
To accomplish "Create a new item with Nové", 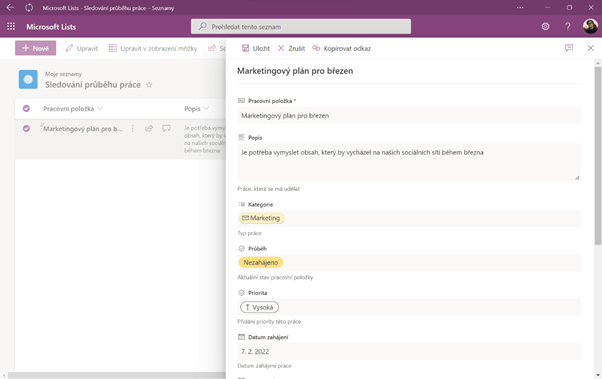I will pyautogui.click(x=35, y=48).
